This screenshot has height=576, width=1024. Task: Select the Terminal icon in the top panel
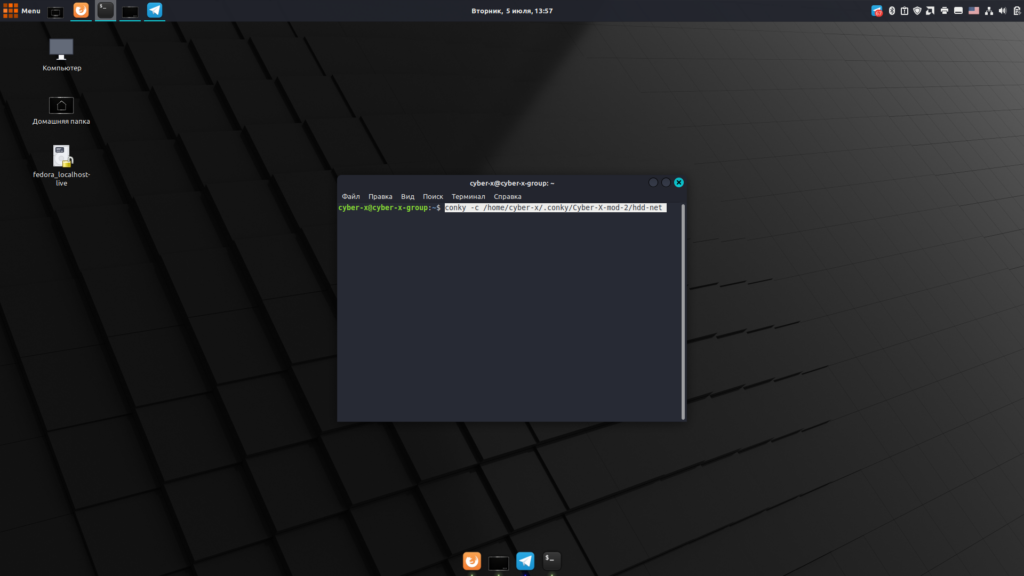pos(105,11)
